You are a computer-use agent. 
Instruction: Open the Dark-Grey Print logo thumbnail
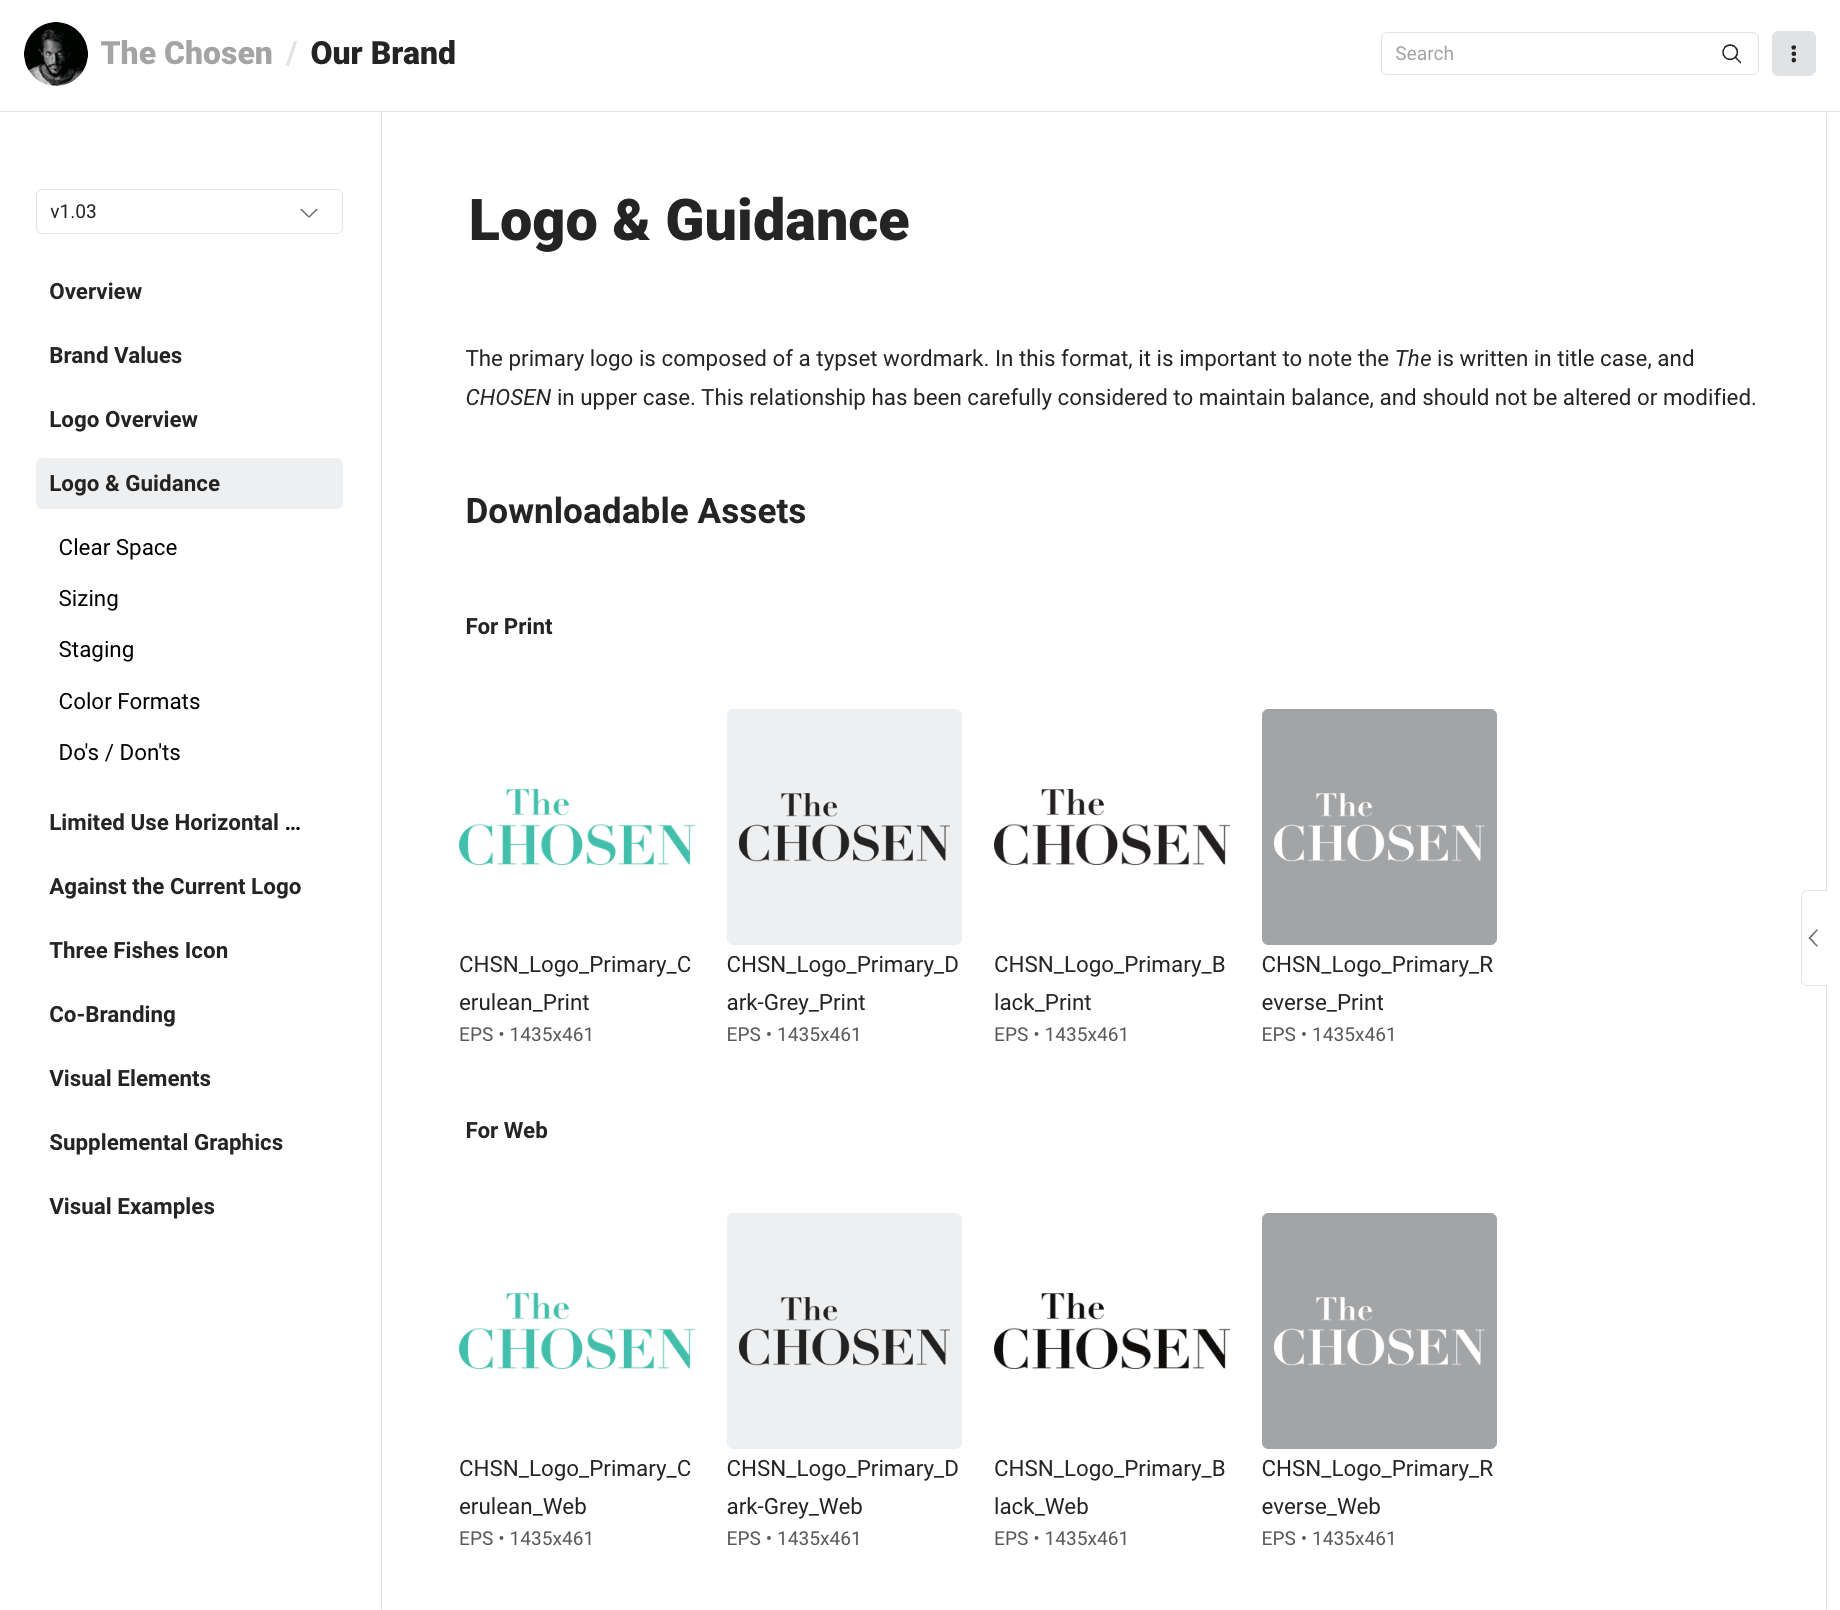pyautogui.click(x=844, y=827)
